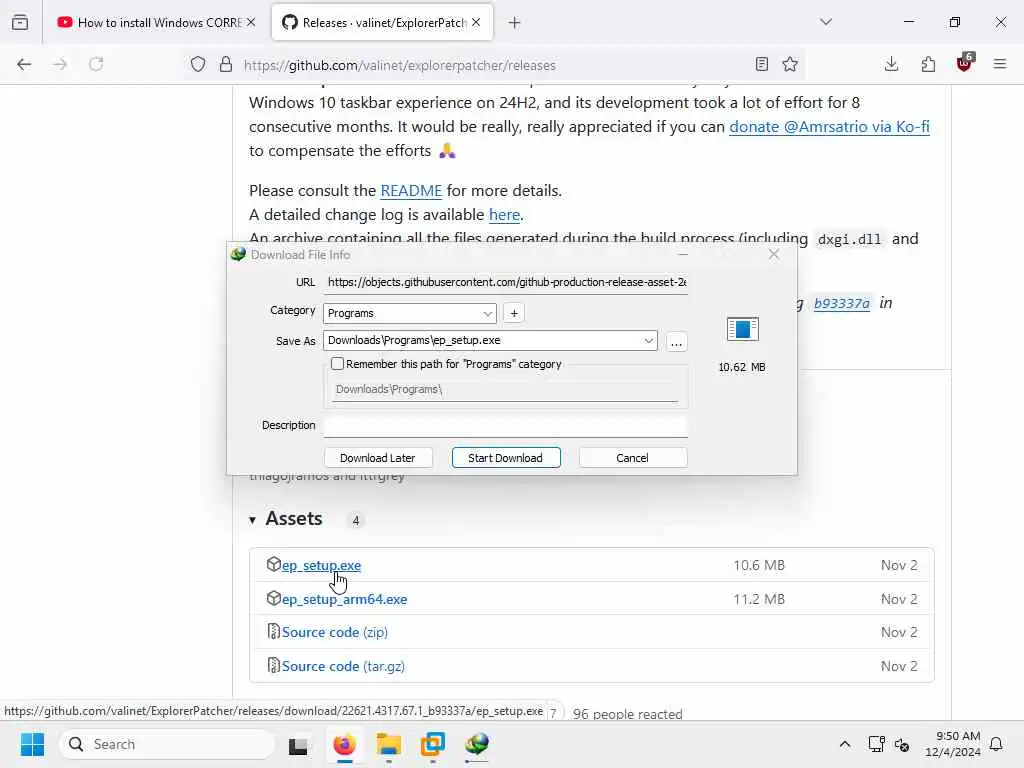Open the README link
Image resolution: width=1024 pixels, height=768 pixels.
(x=411, y=191)
